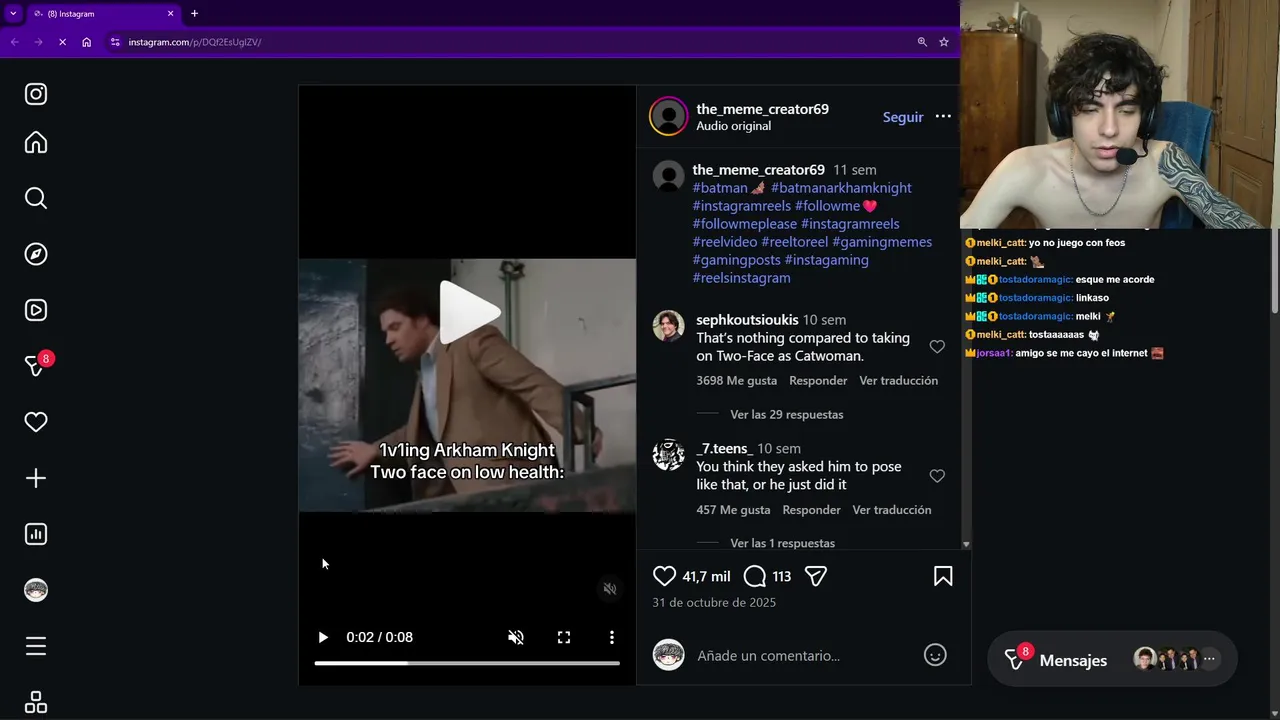Click the comments scrollbar down arrow

coord(966,544)
